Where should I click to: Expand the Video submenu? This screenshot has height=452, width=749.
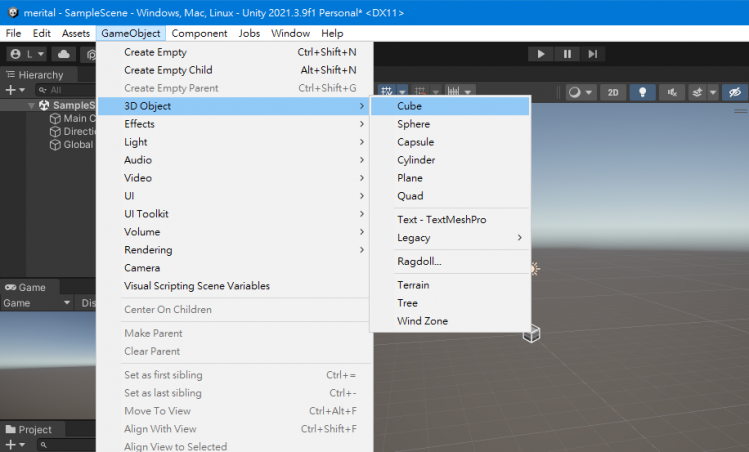coord(234,178)
